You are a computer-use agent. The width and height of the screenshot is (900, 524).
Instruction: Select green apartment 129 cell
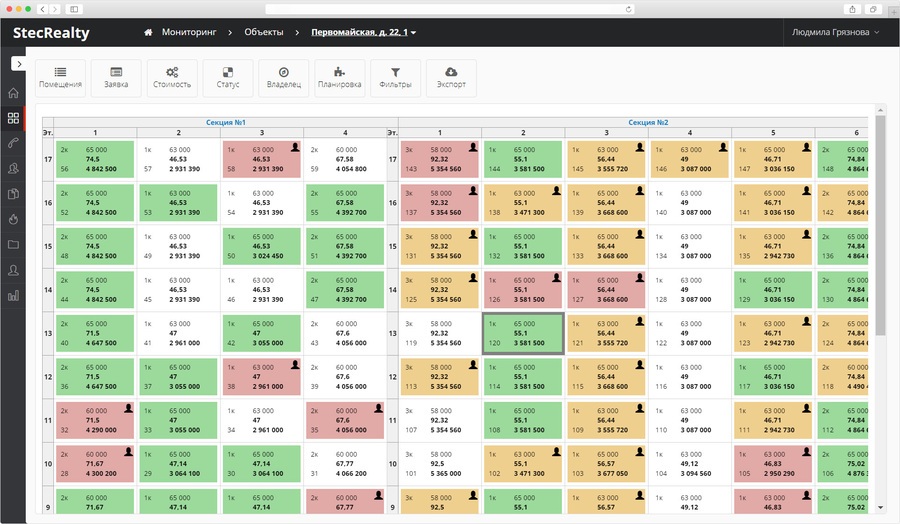773,290
